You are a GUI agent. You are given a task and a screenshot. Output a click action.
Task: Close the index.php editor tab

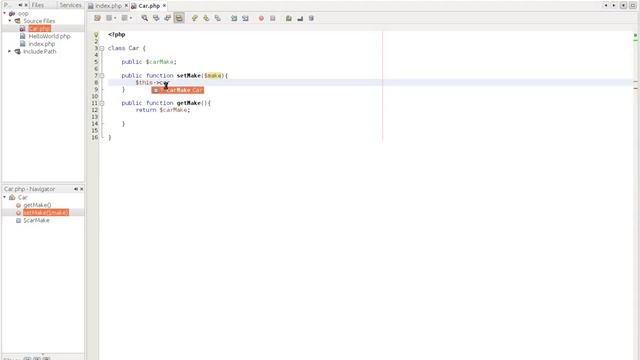click(126, 6)
